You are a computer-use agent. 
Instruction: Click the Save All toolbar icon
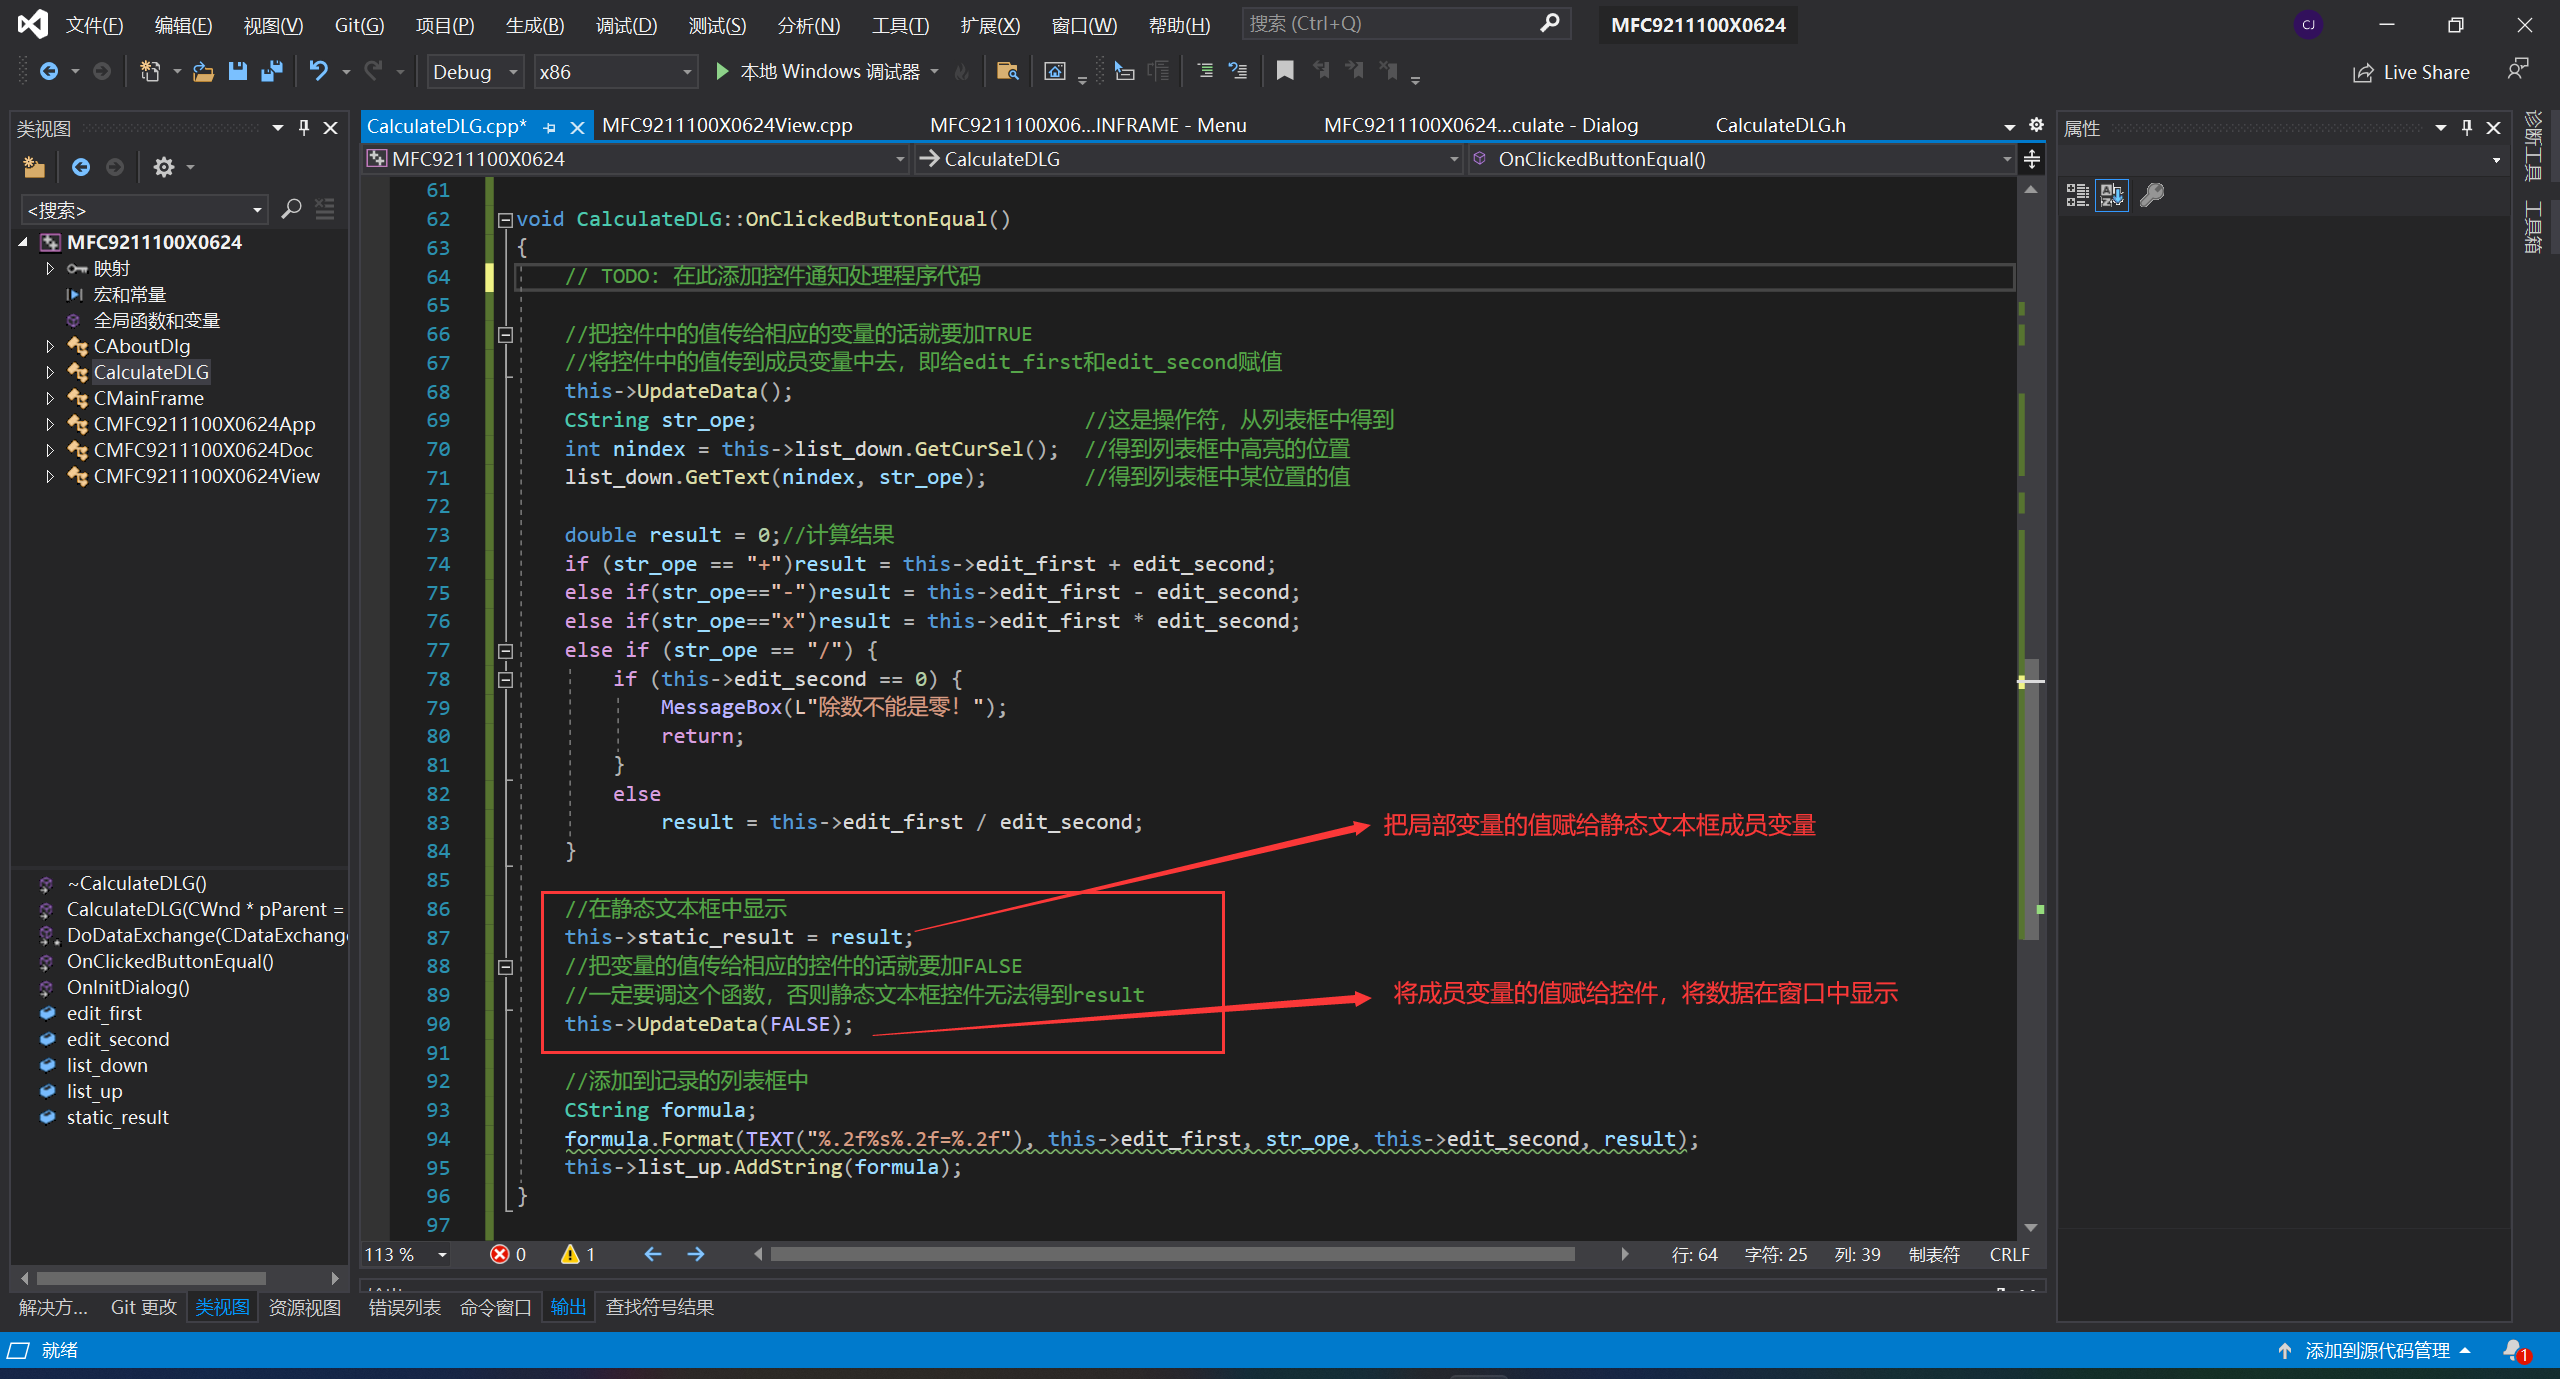[x=271, y=71]
